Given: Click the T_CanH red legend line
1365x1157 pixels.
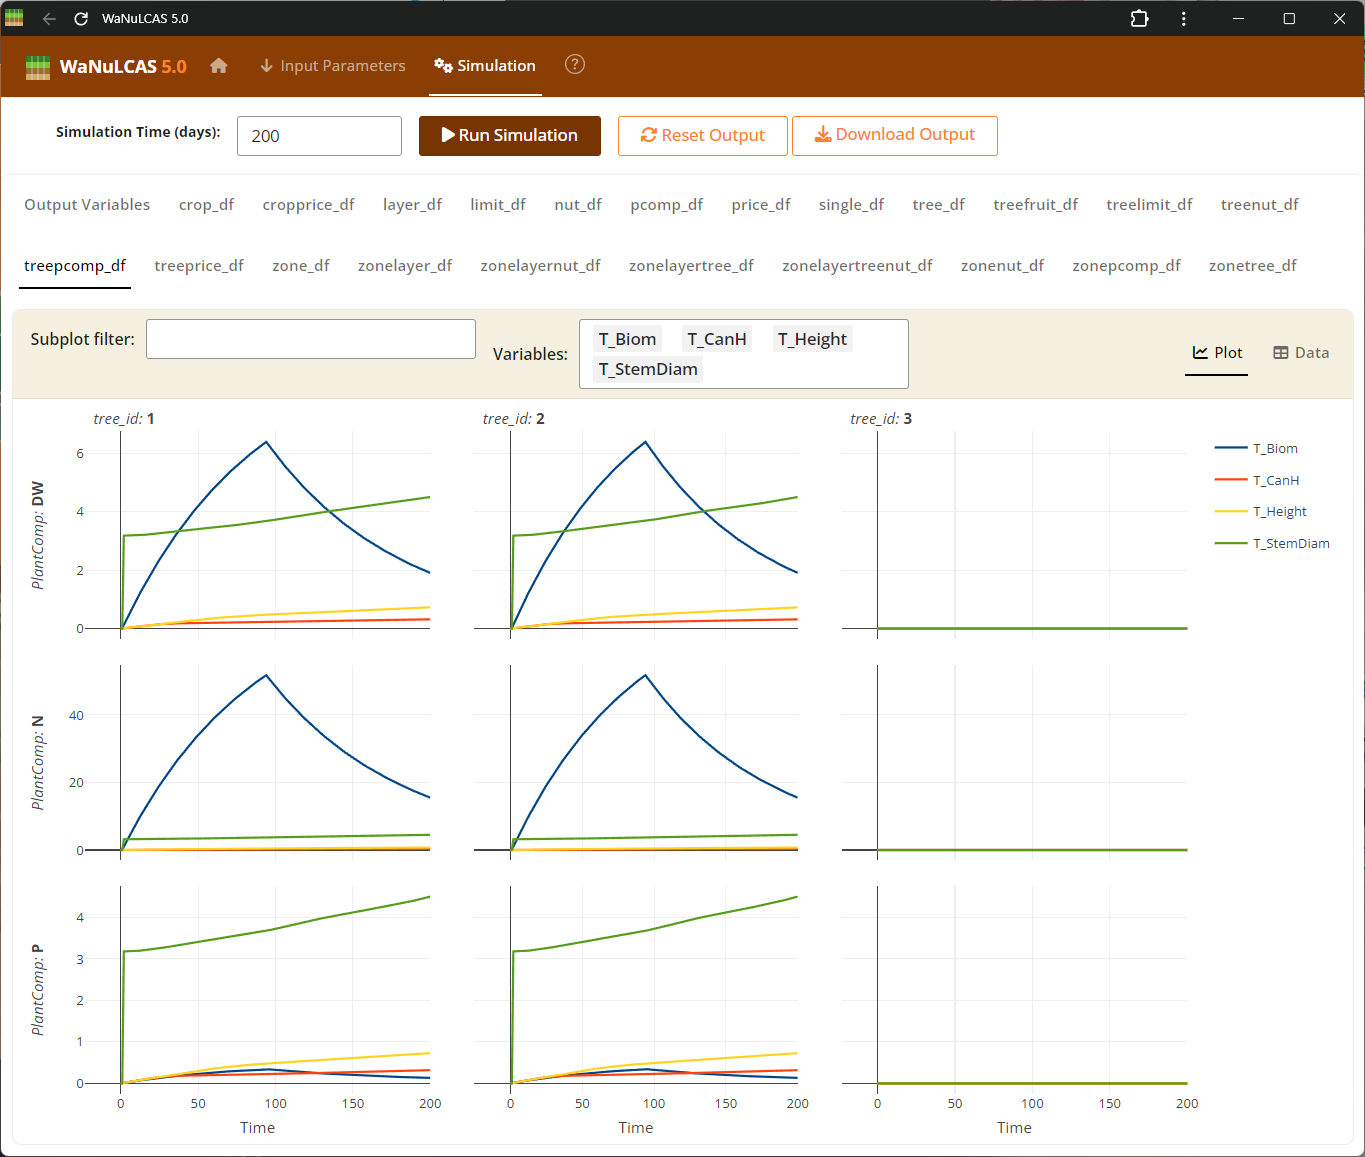Looking at the screenshot, I should click(x=1231, y=481).
